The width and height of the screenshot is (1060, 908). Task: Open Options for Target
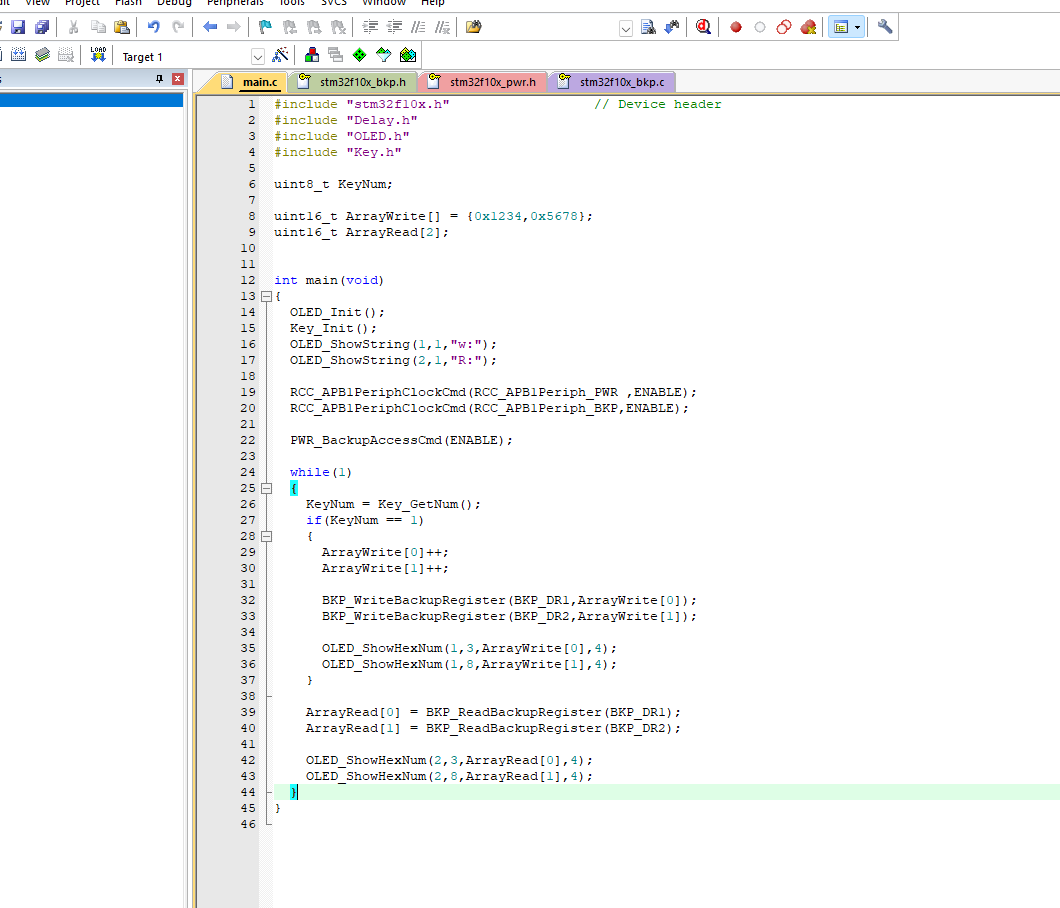(280, 55)
